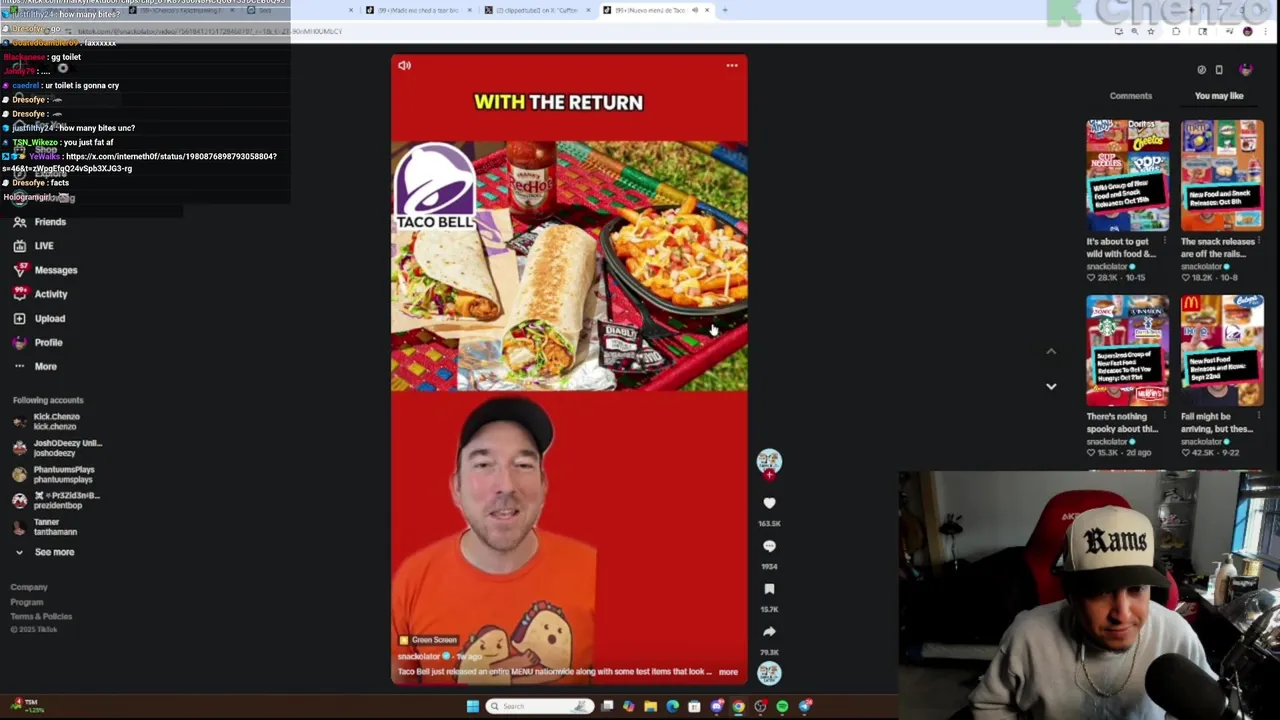Click the Company footer link
Viewport: 1280px width, 720px height.
click(29, 587)
